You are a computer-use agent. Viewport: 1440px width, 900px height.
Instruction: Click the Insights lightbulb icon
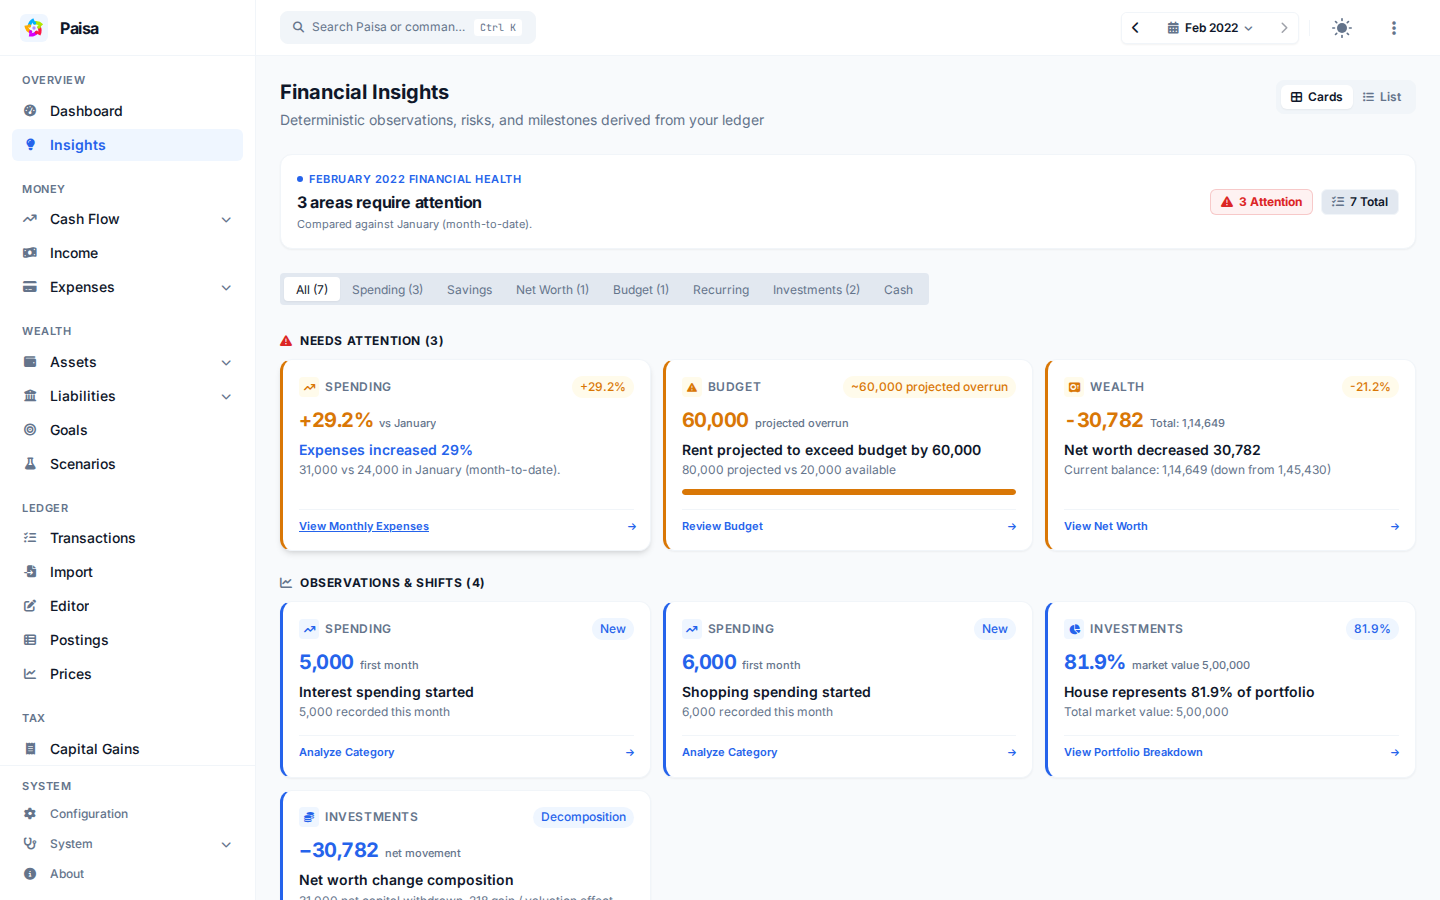click(x=30, y=145)
